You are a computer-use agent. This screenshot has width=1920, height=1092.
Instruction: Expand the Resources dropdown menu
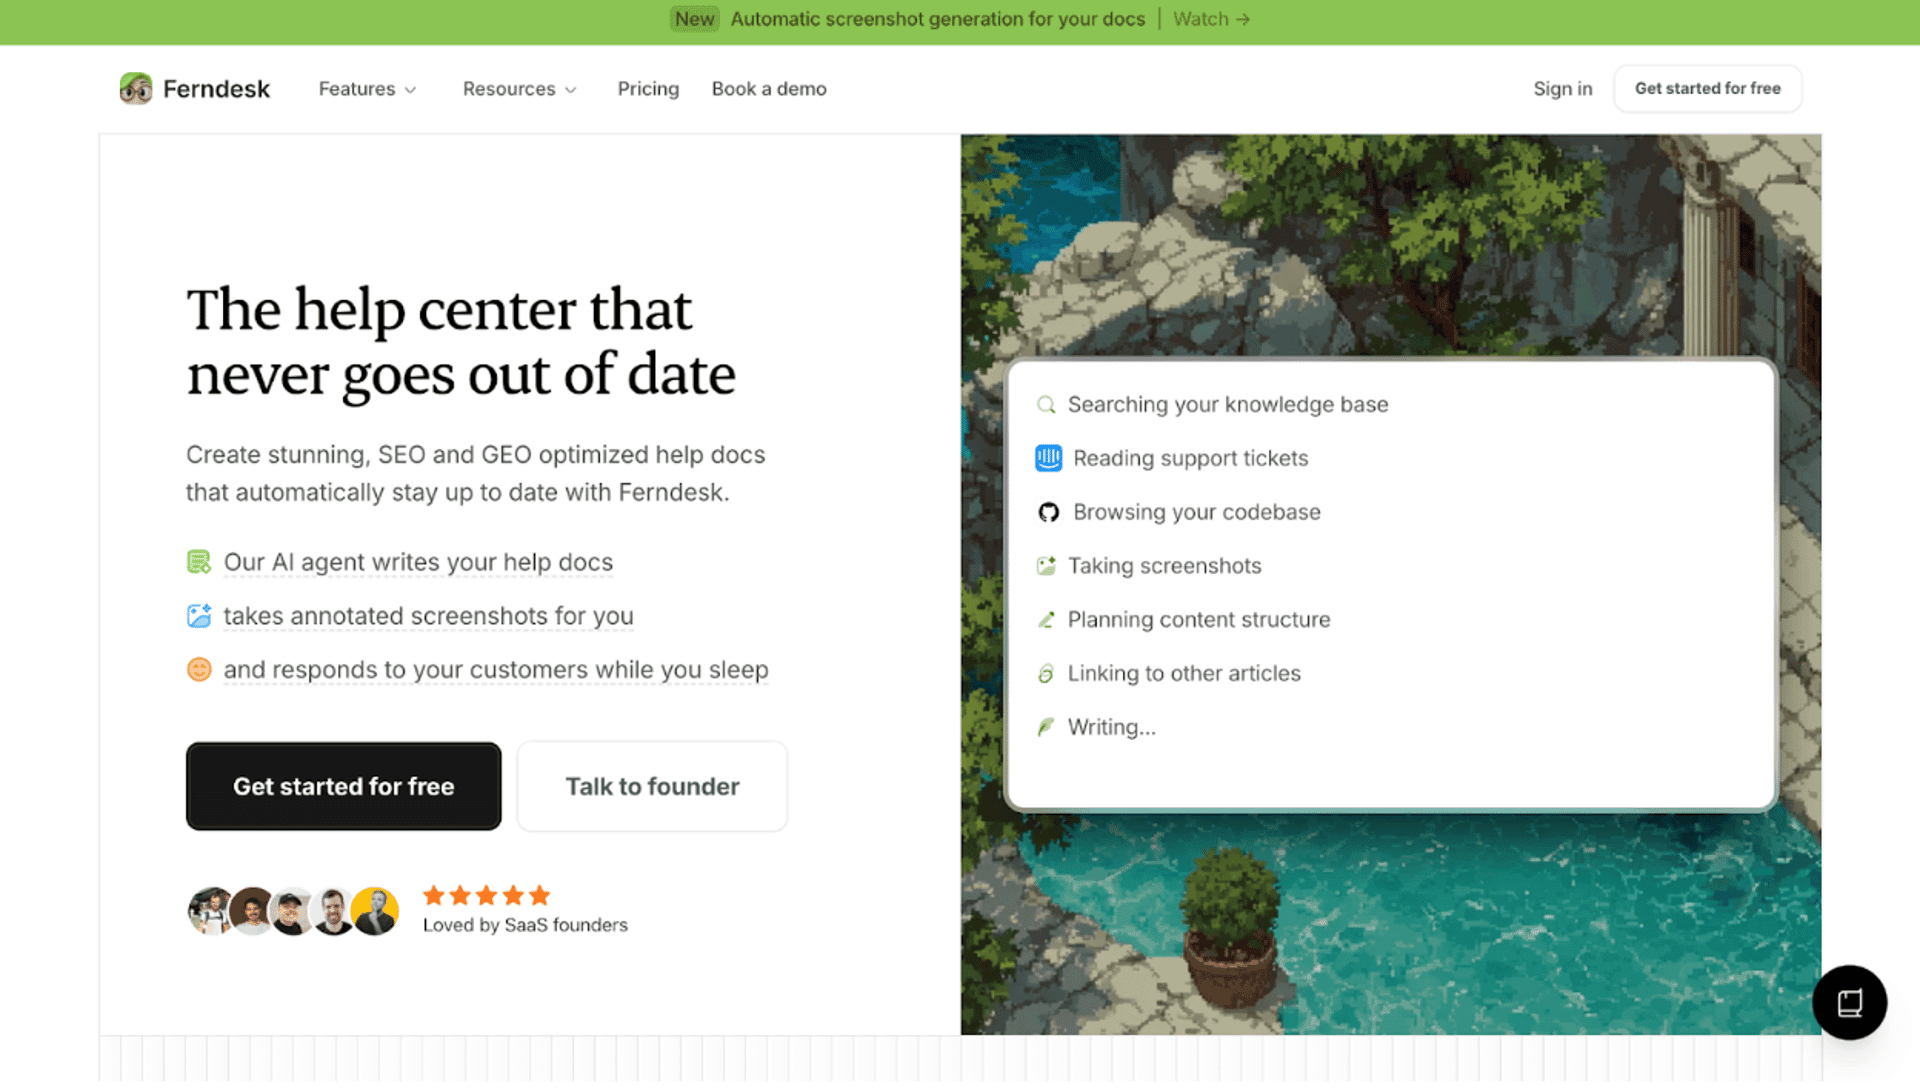(x=519, y=89)
